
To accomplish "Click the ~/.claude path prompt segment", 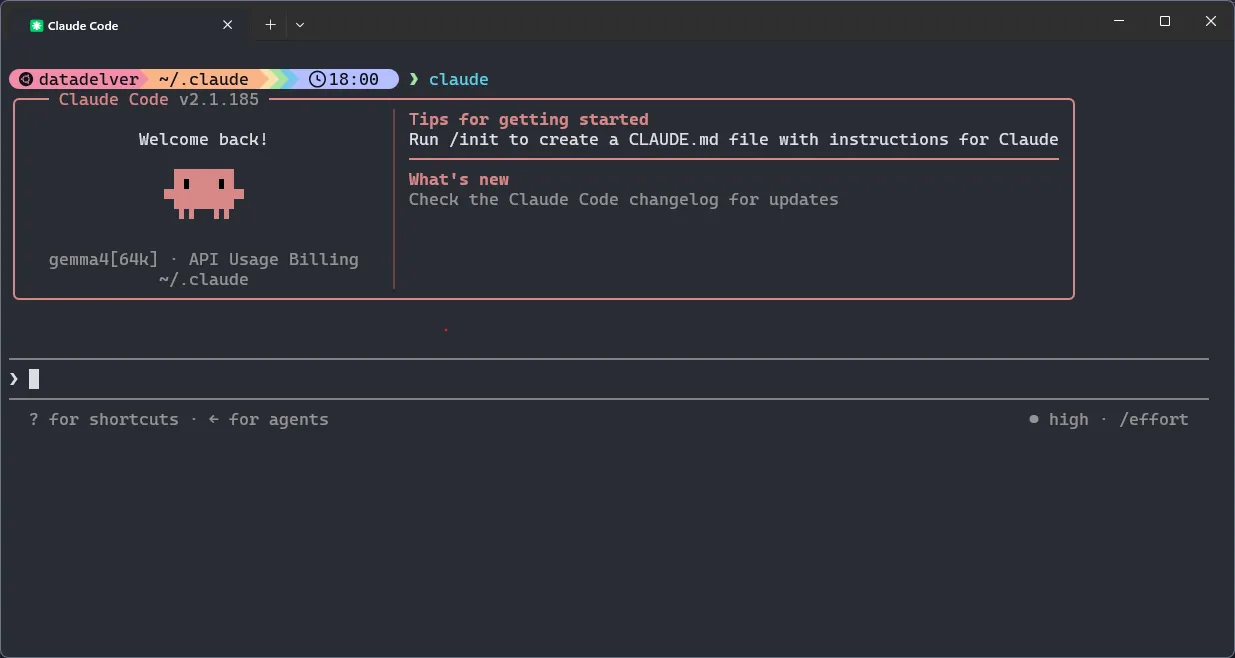I will [204, 79].
